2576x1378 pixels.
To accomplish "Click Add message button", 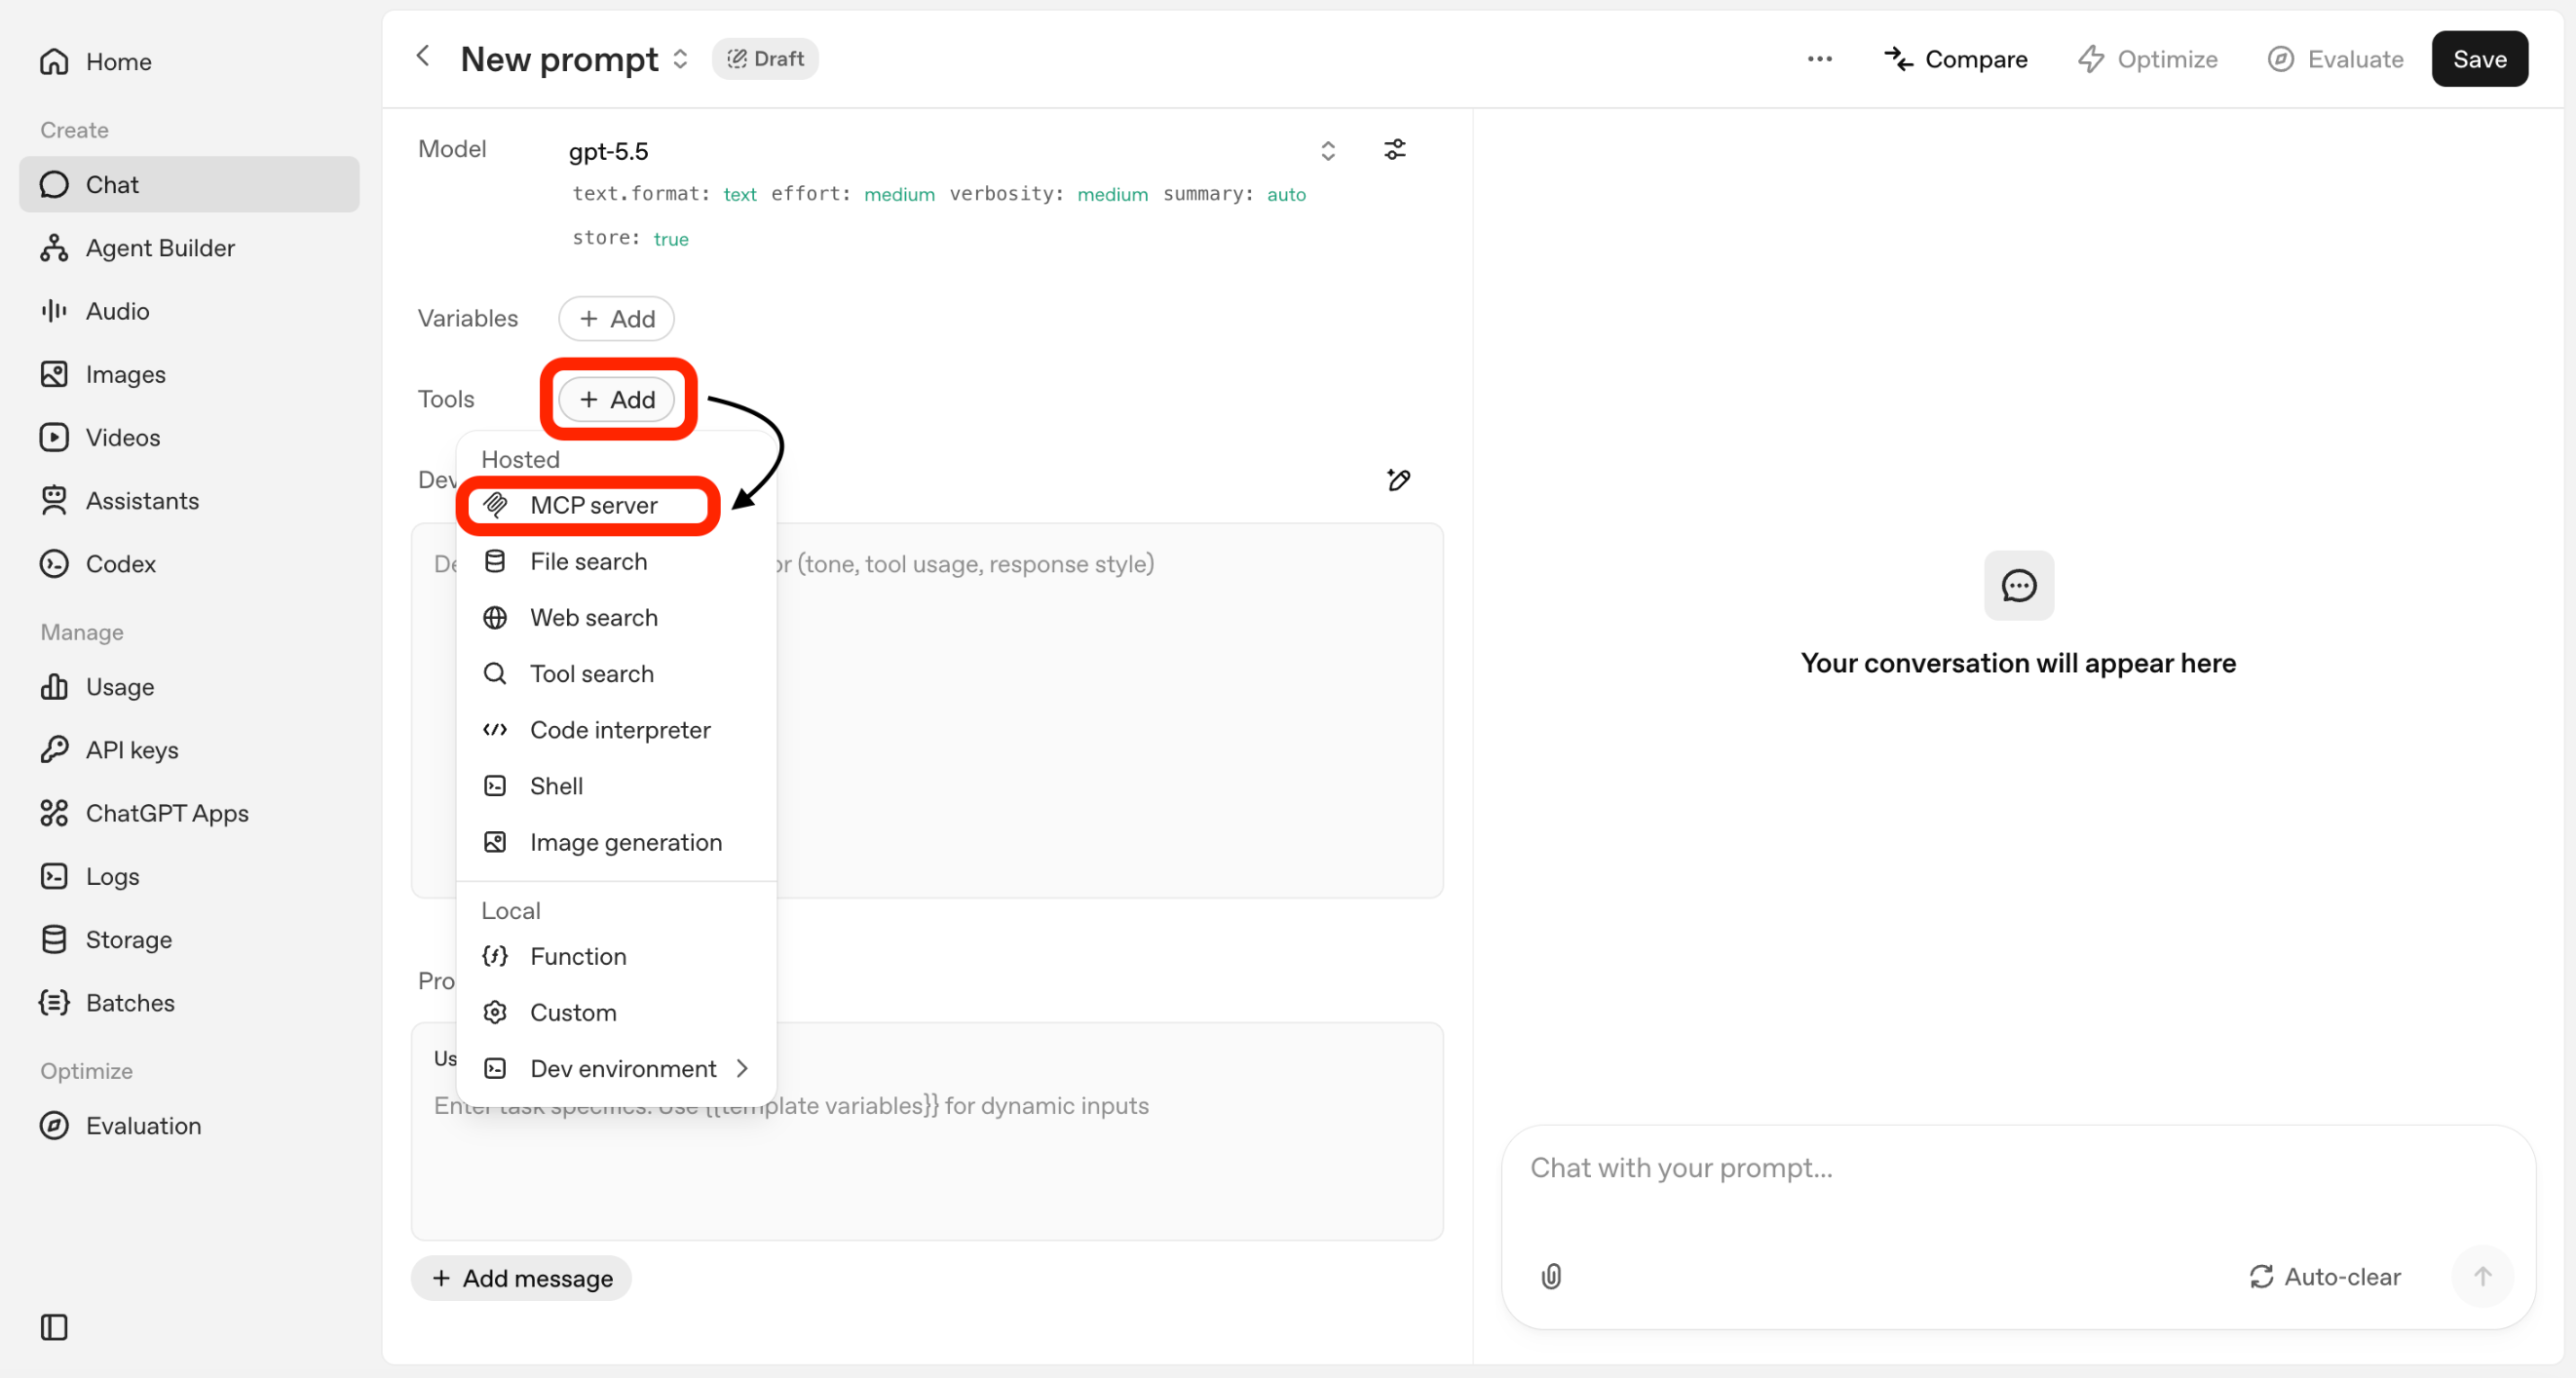I will point(521,1278).
